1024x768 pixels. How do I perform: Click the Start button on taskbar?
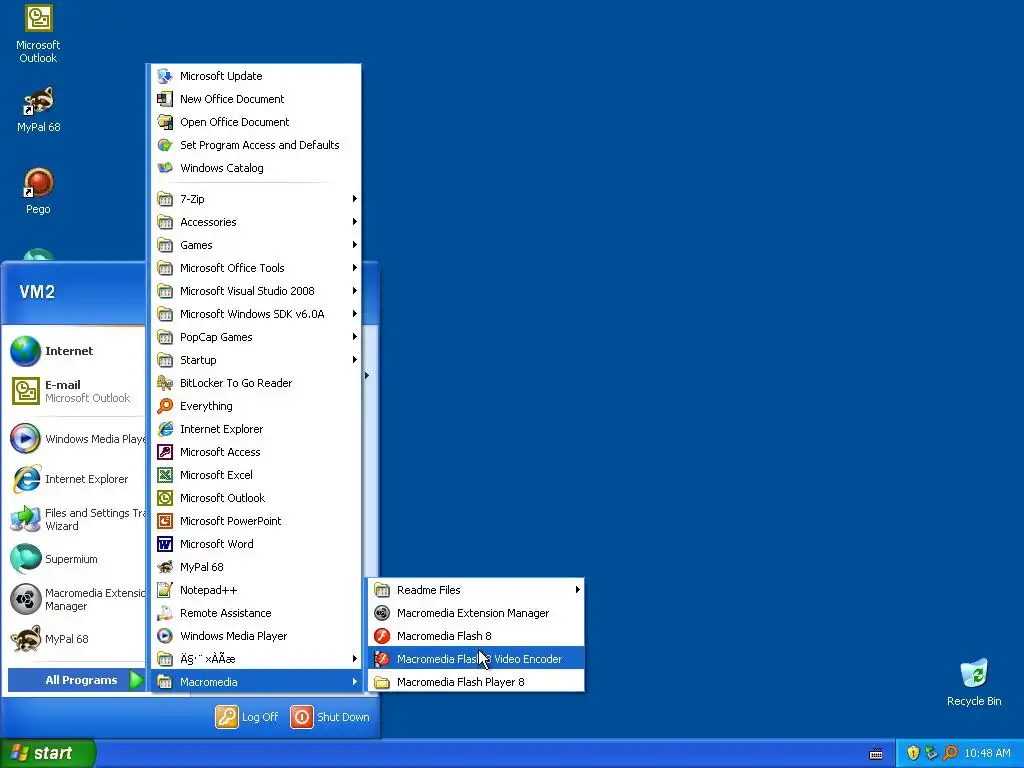47,753
